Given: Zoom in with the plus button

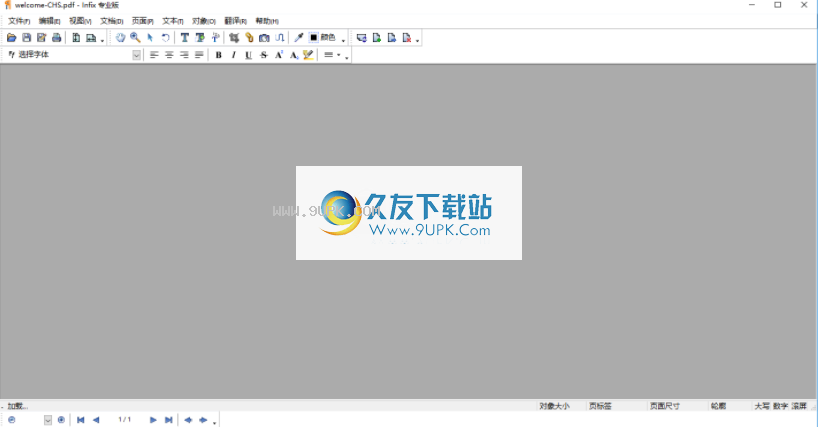Looking at the screenshot, I should pyautogui.click(x=61, y=420).
